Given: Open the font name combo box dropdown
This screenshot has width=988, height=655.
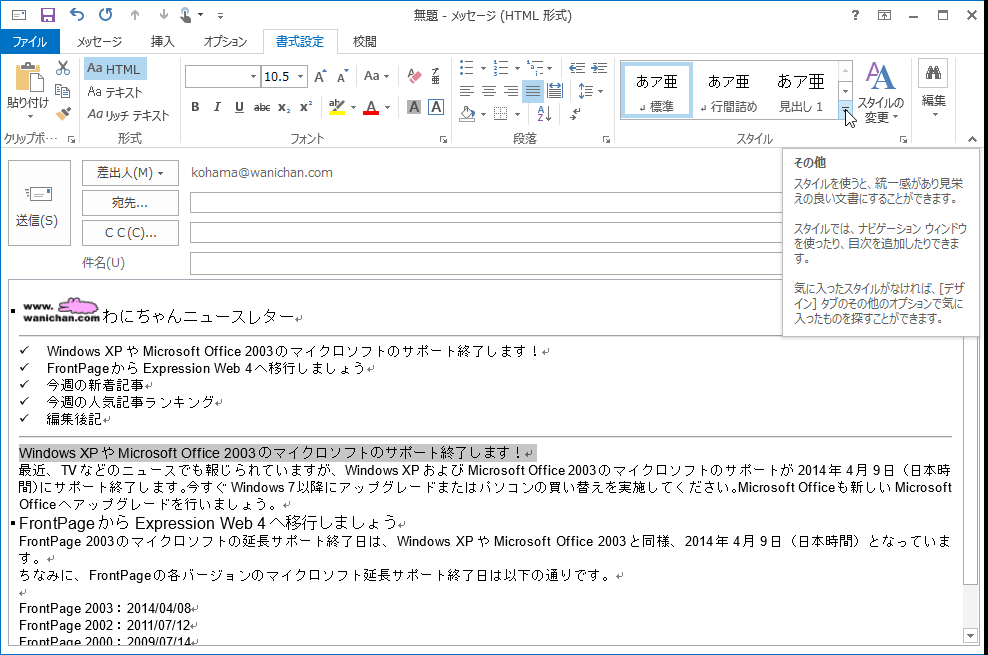Looking at the screenshot, I should point(253,76).
